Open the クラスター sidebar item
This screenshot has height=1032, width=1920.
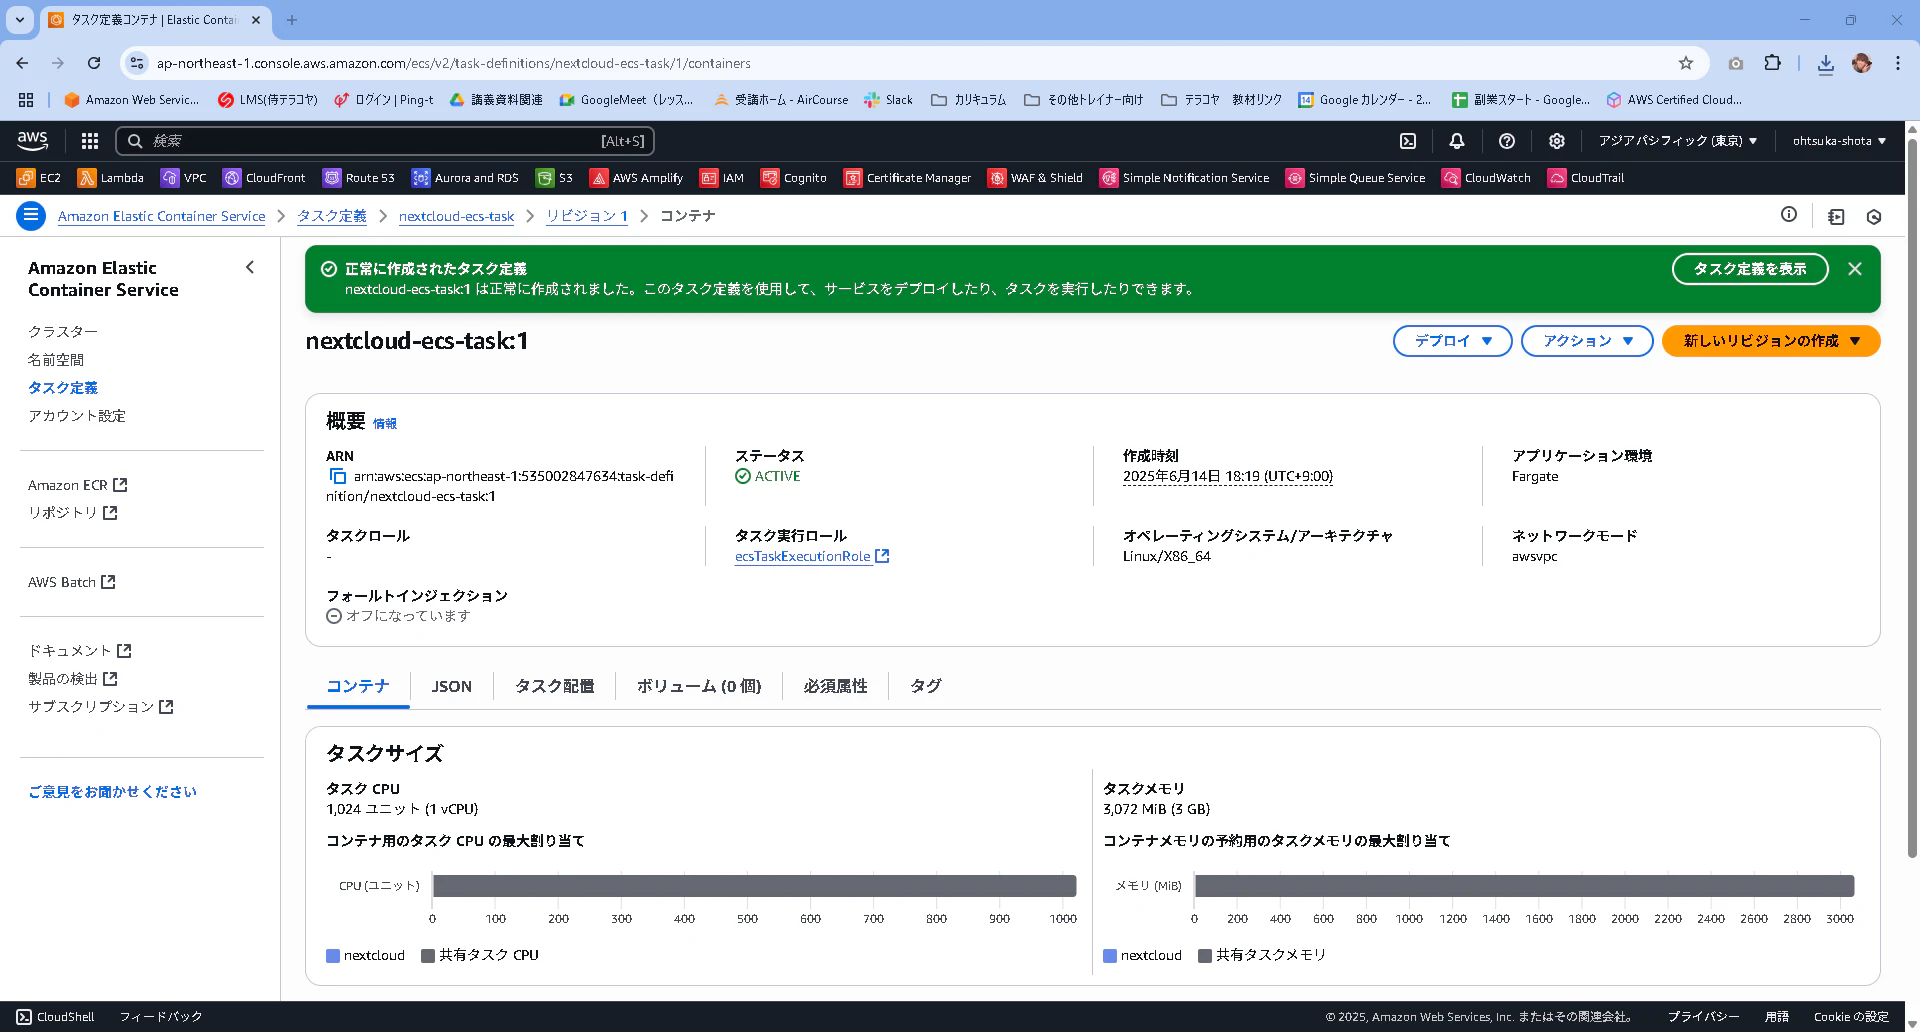(63, 332)
